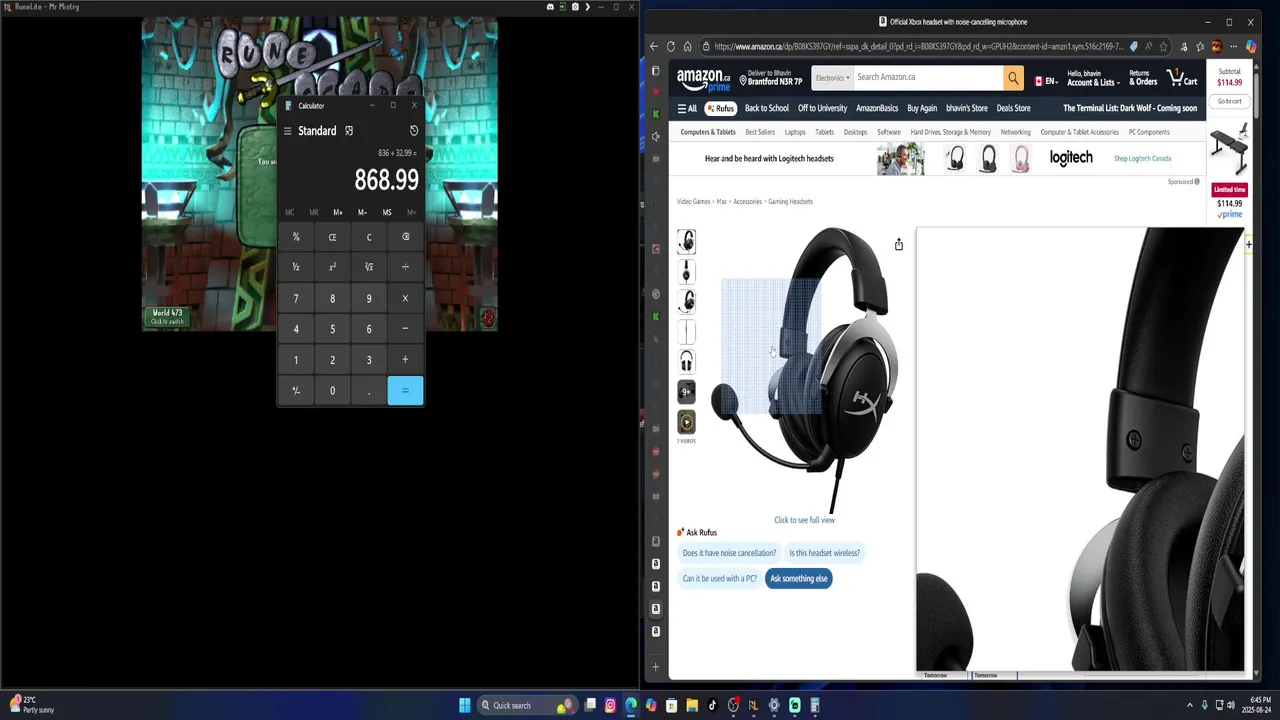Select the Best Sellers subcategory tab
Image resolution: width=1280 pixels, height=720 pixels.
pos(760,132)
